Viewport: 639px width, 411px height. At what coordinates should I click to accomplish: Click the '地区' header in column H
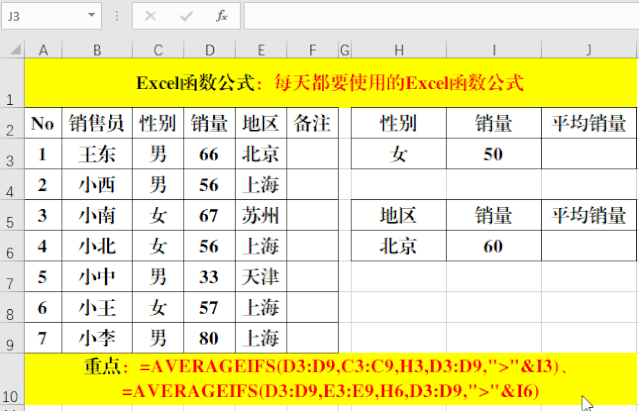[399, 215]
